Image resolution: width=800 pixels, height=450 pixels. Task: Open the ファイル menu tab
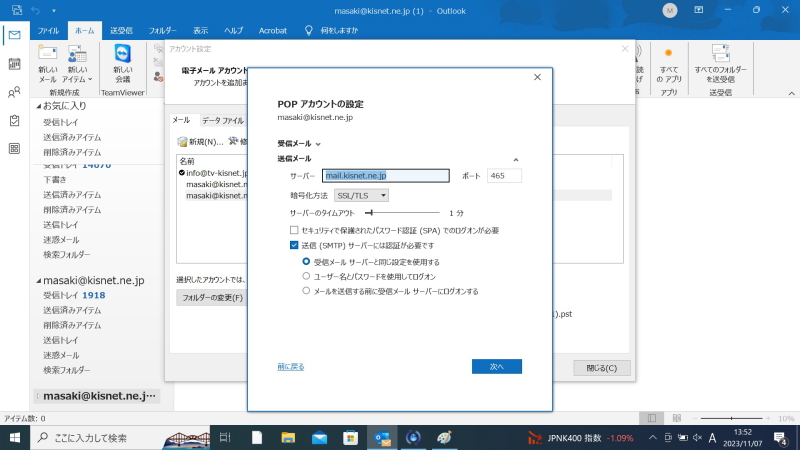coord(48,31)
